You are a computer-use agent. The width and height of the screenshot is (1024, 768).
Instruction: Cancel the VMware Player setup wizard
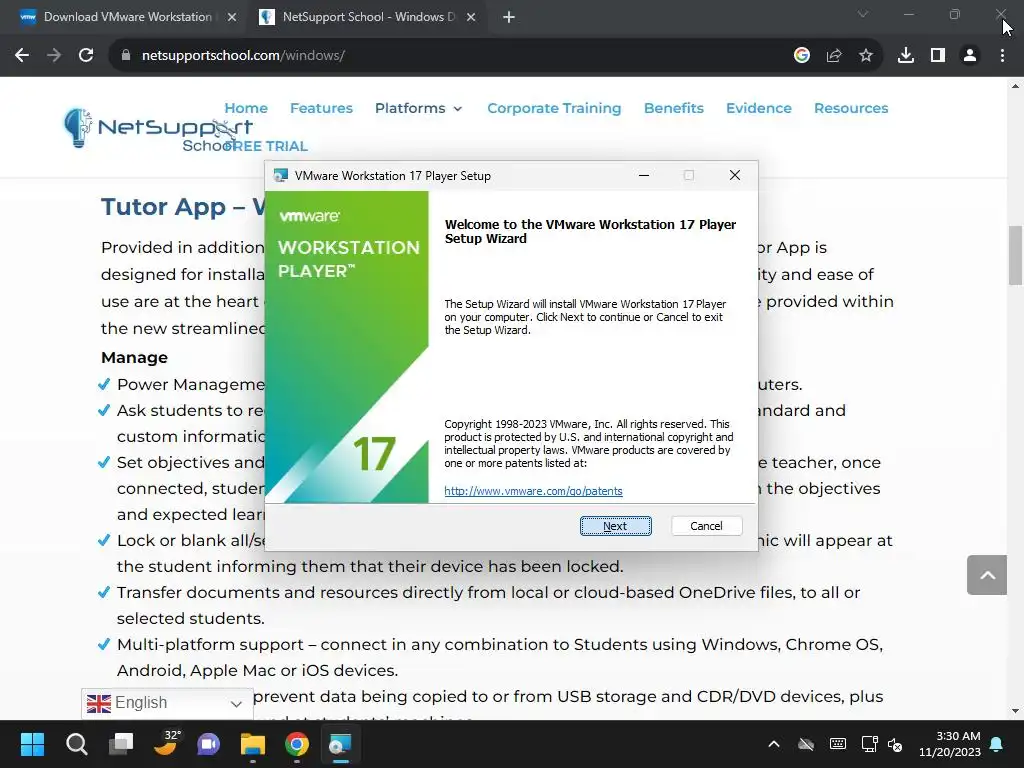(706, 526)
